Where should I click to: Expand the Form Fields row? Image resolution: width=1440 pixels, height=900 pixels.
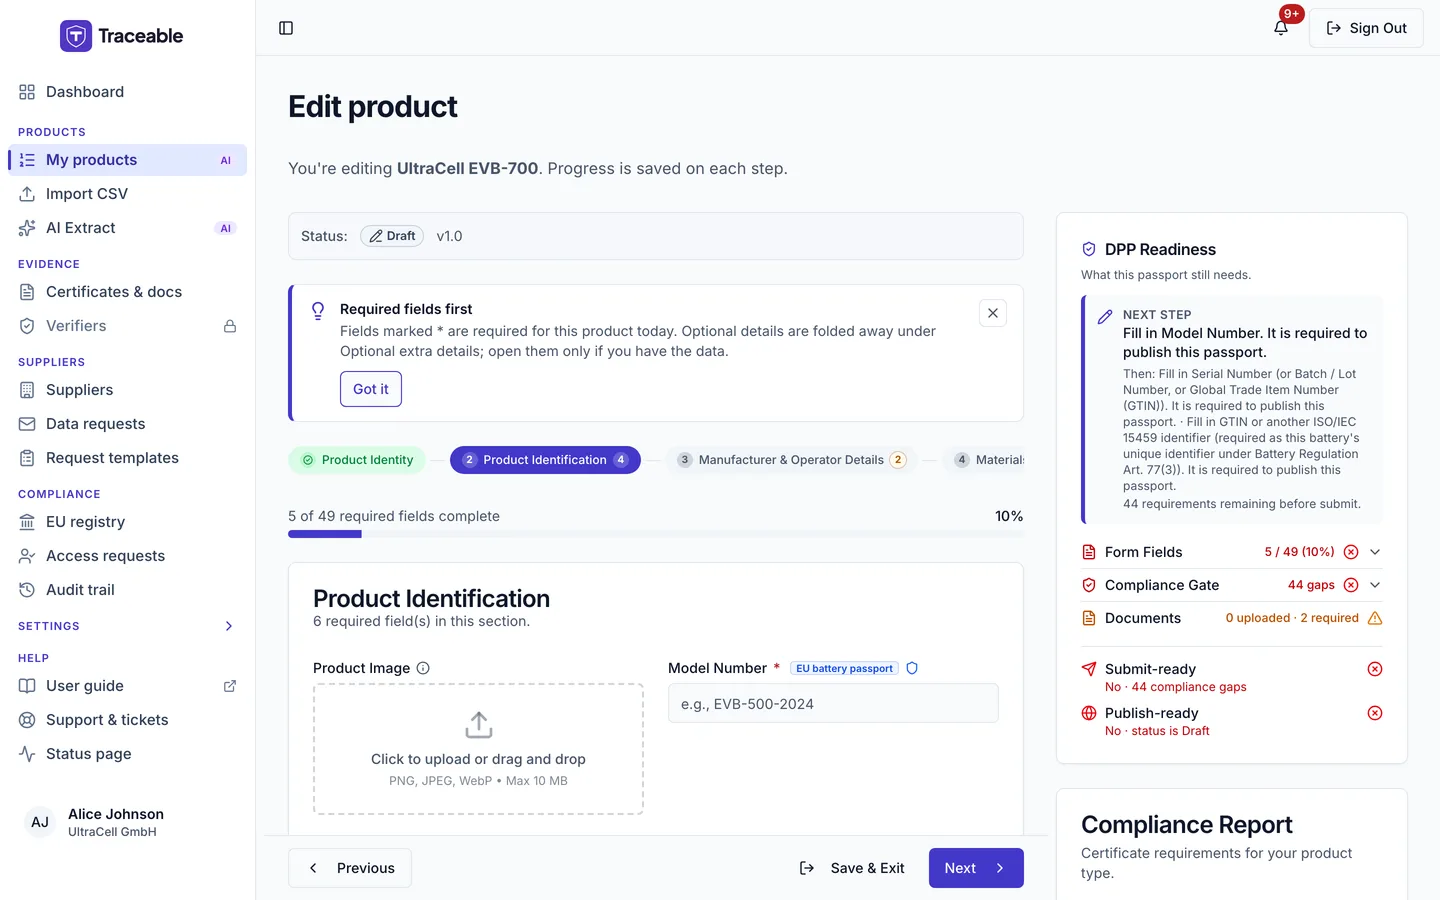click(x=1375, y=552)
